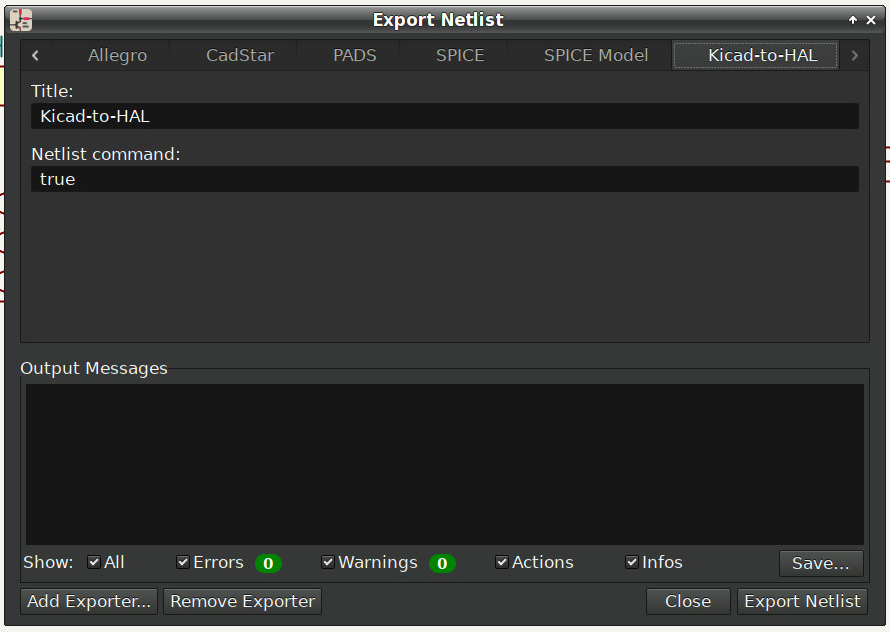Toggle the Errors checkbox
The height and width of the screenshot is (632, 890).
[183, 562]
